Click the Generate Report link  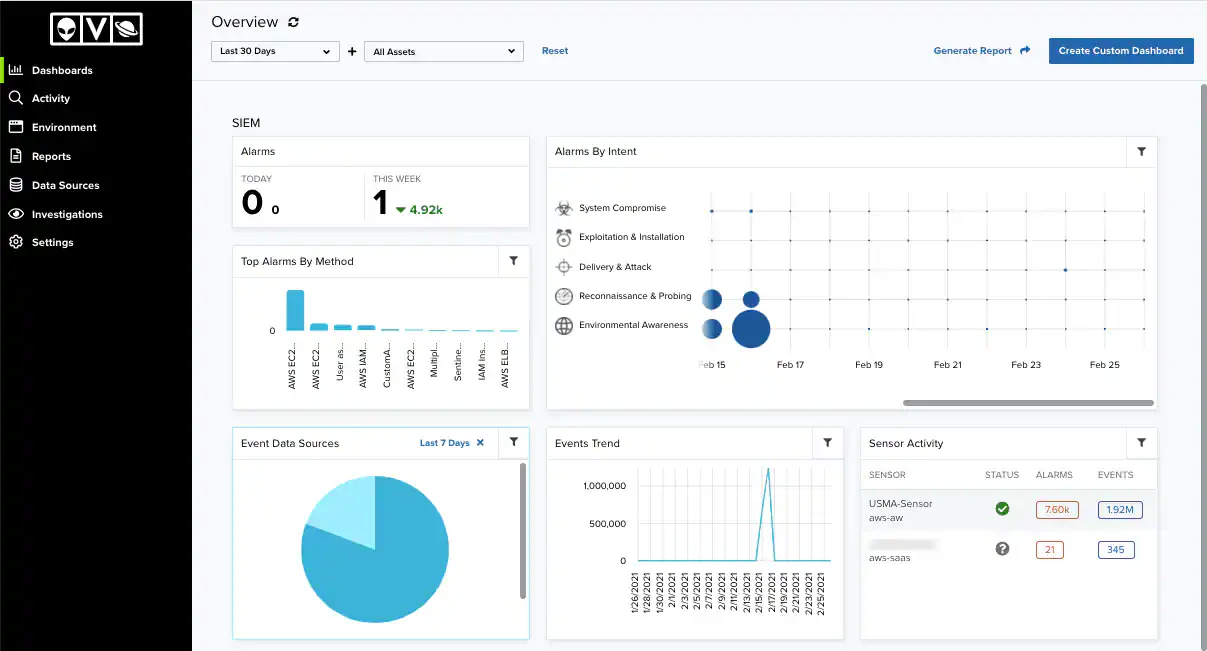coord(972,51)
